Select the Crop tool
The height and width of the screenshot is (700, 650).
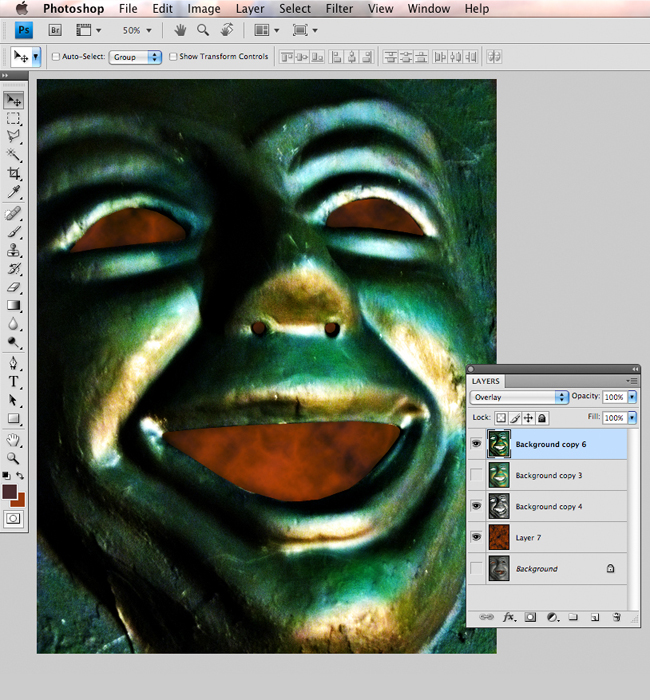click(x=13, y=173)
